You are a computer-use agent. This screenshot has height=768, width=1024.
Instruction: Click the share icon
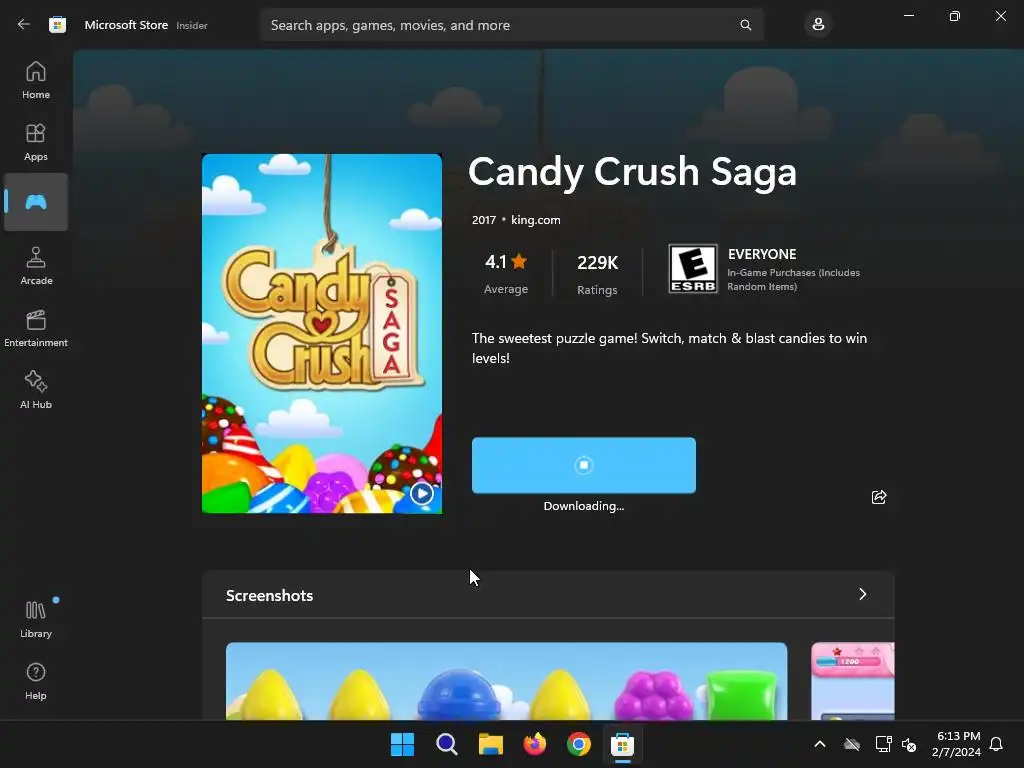point(879,497)
